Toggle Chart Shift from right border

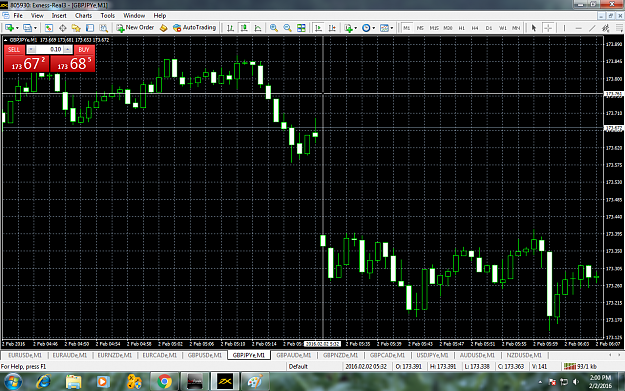pos(332,28)
